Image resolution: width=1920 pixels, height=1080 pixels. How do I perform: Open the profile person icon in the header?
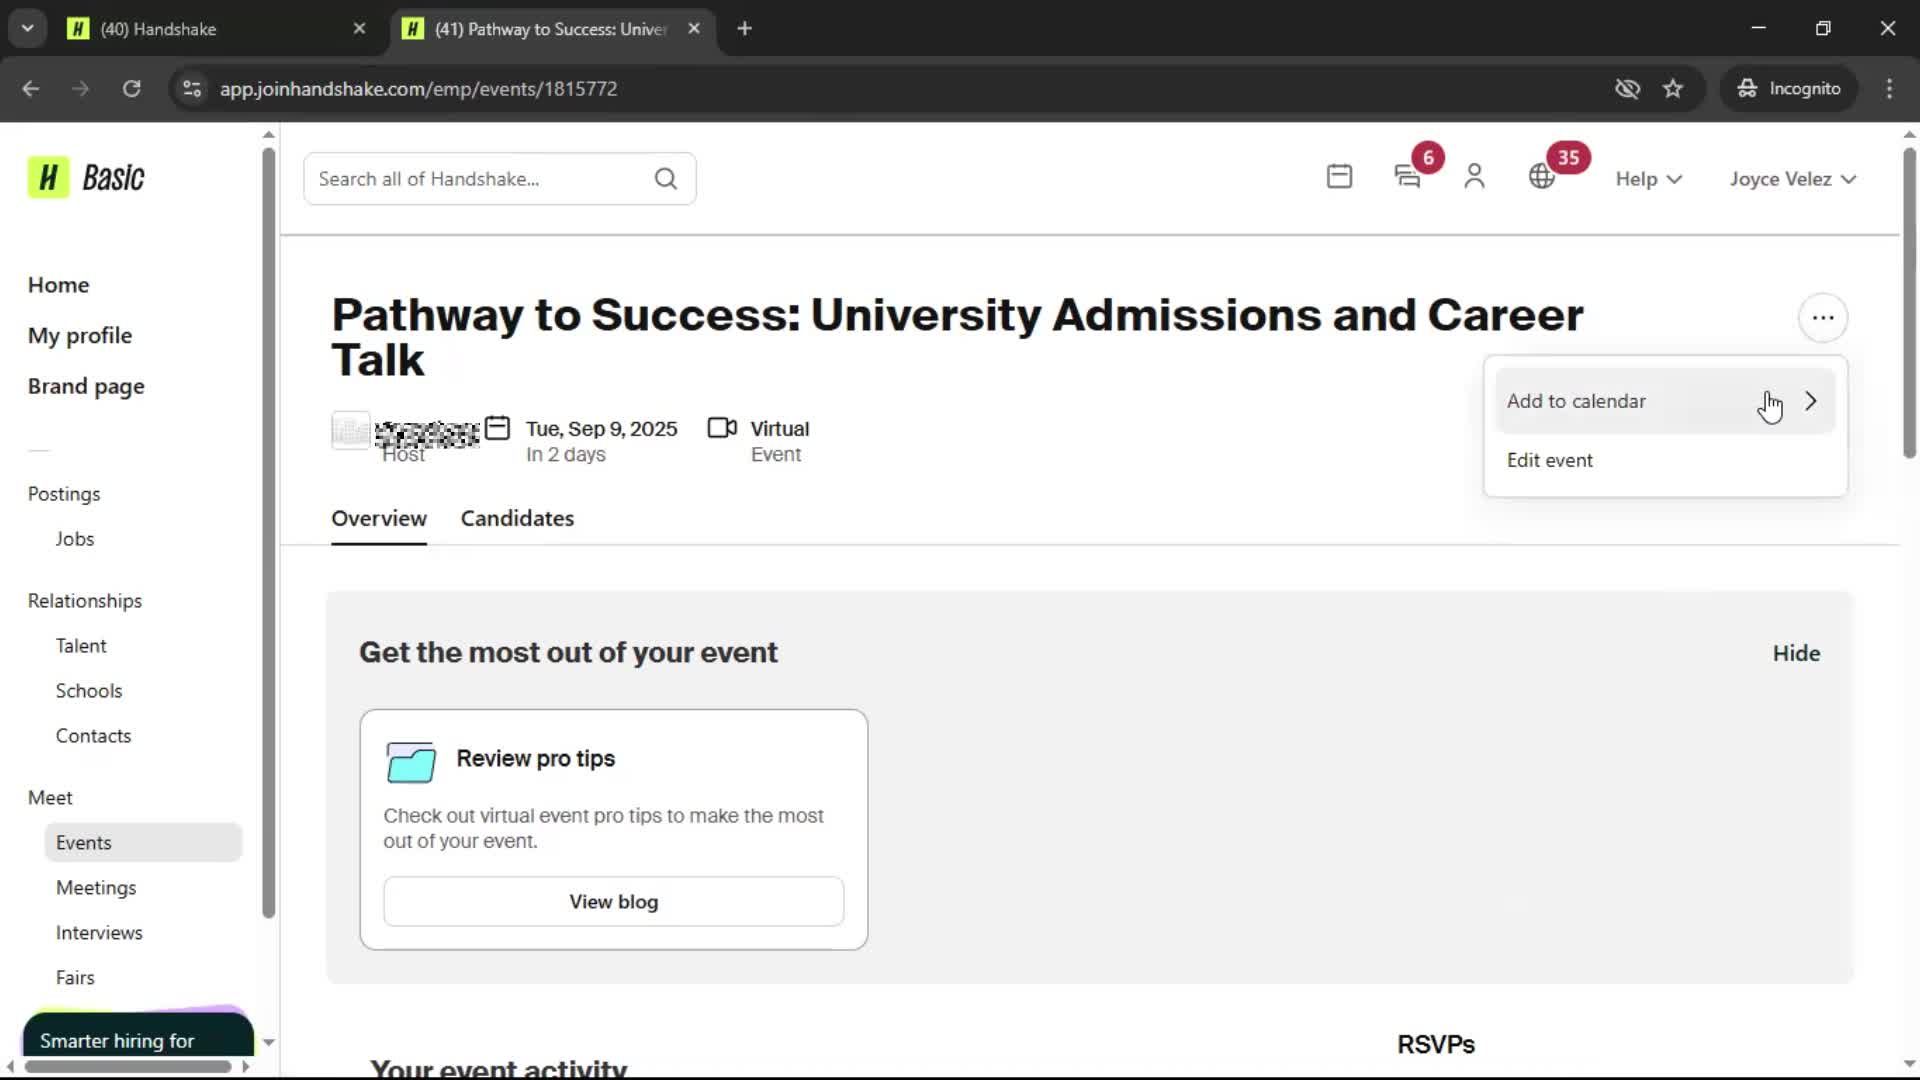pyautogui.click(x=1474, y=177)
